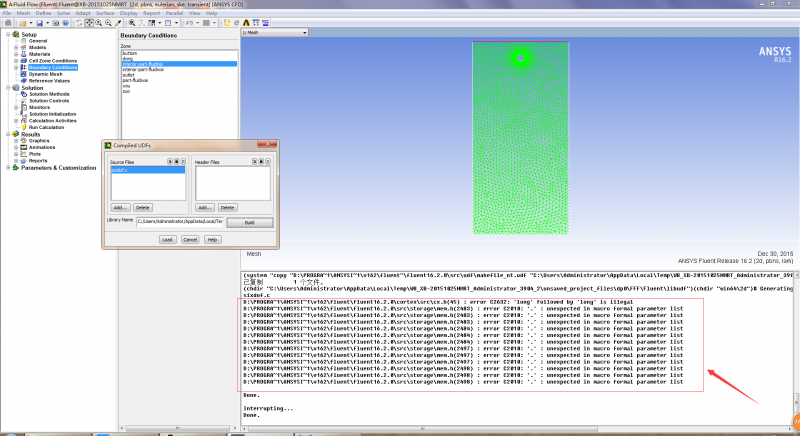Collapse the Setup tree section
This screenshot has width=800, height=436.
tap(10, 34)
